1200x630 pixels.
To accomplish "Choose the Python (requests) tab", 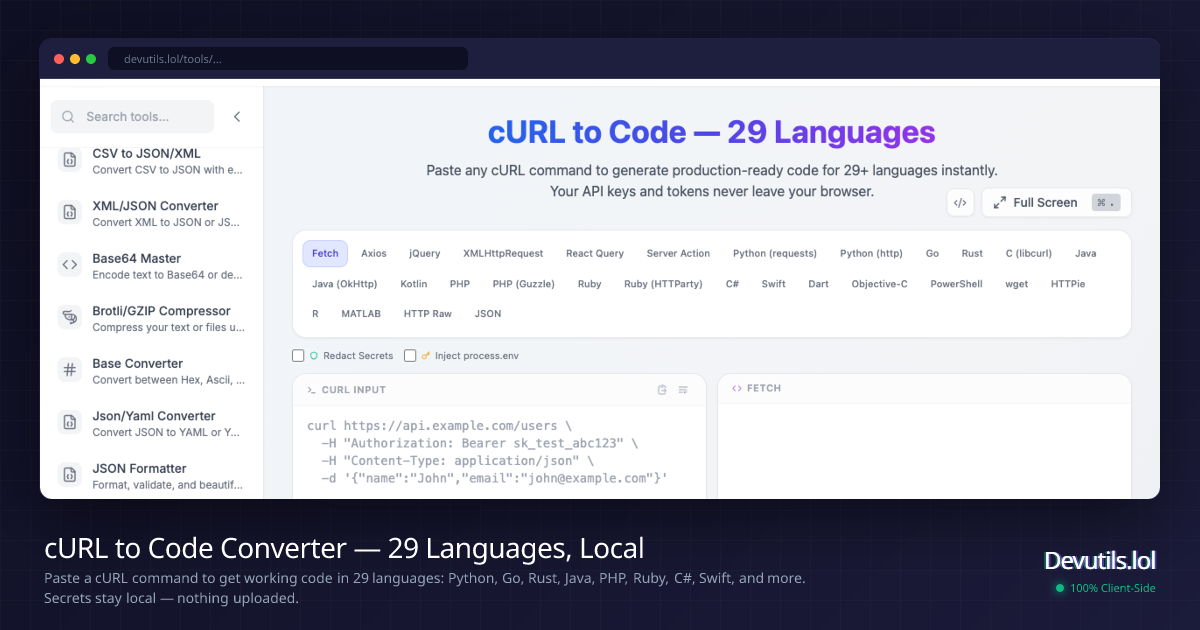I will [775, 254].
